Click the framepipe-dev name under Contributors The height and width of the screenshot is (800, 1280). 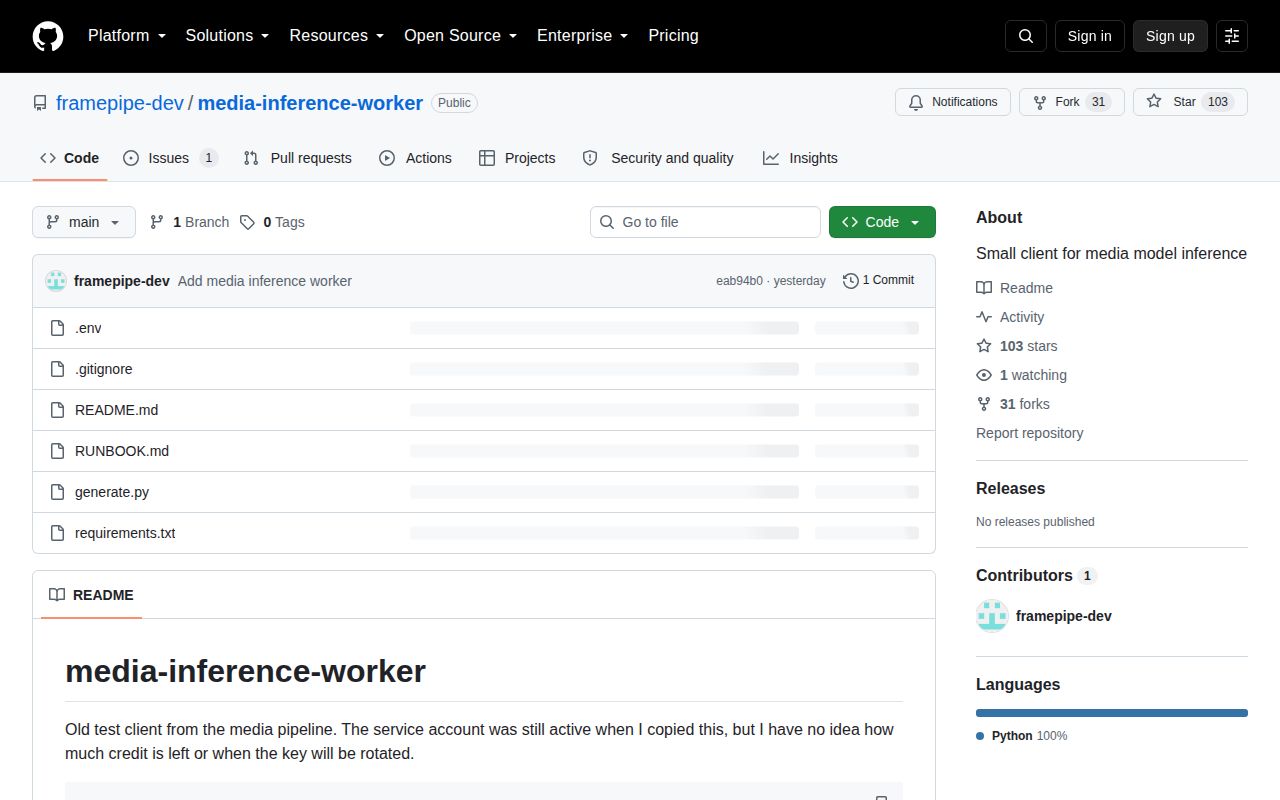coord(1063,616)
